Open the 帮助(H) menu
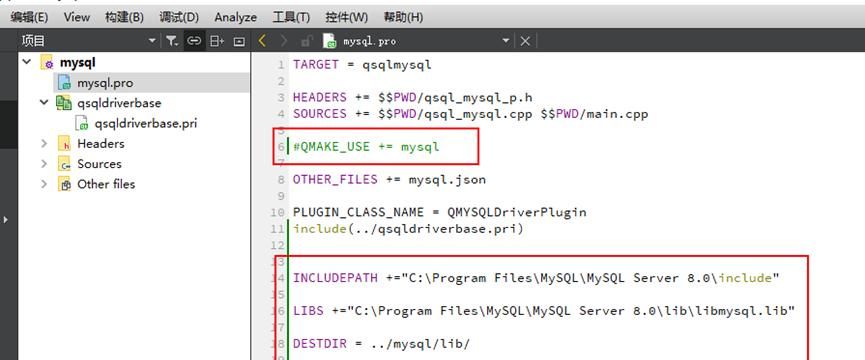 (403, 17)
